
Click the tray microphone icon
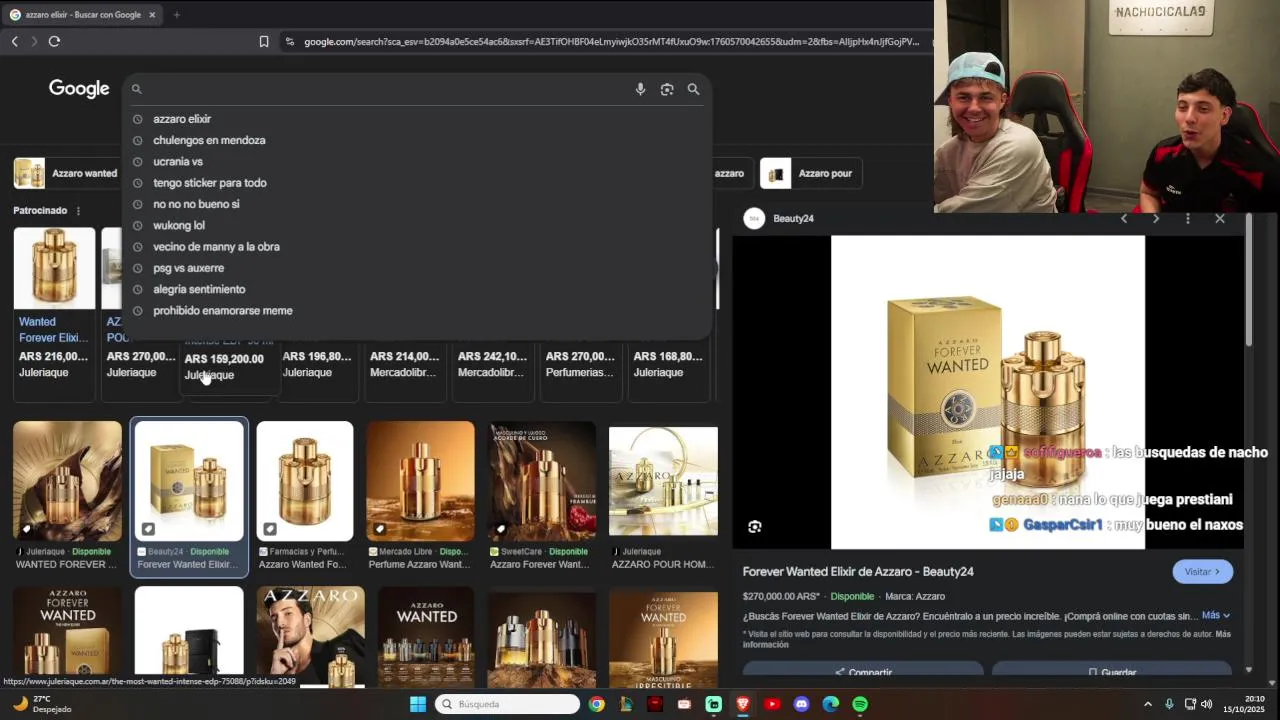pos(1169,704)
